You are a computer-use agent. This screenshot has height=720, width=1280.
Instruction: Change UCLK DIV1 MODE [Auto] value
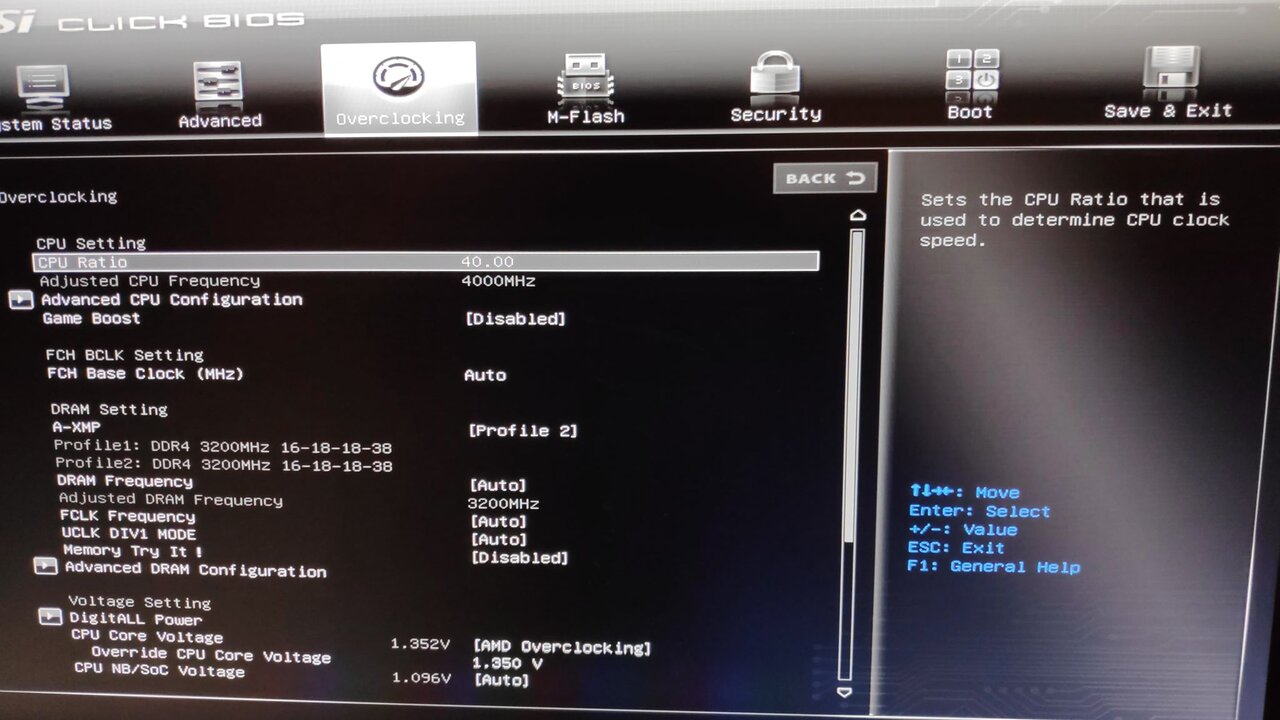[x=498, y=539]
